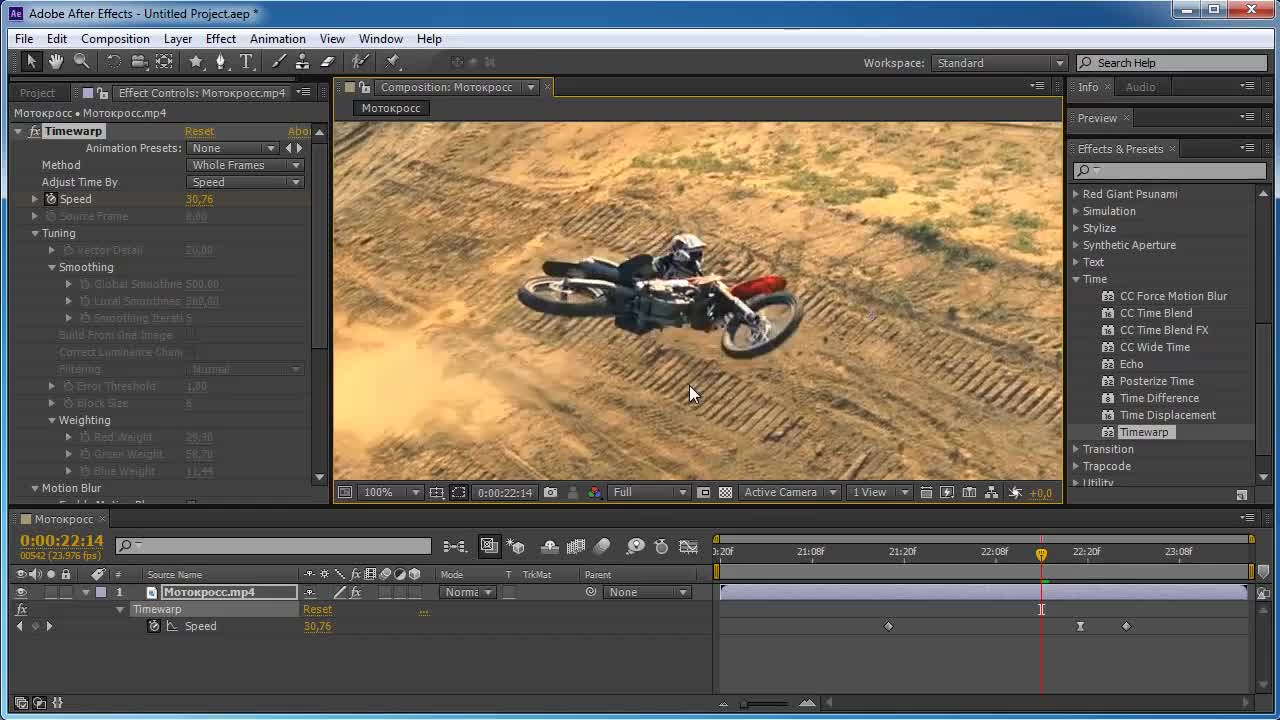This screenshot has width=1280, height=720.
Task: Select the Clone Stamp tool
Action: (302, 62)
